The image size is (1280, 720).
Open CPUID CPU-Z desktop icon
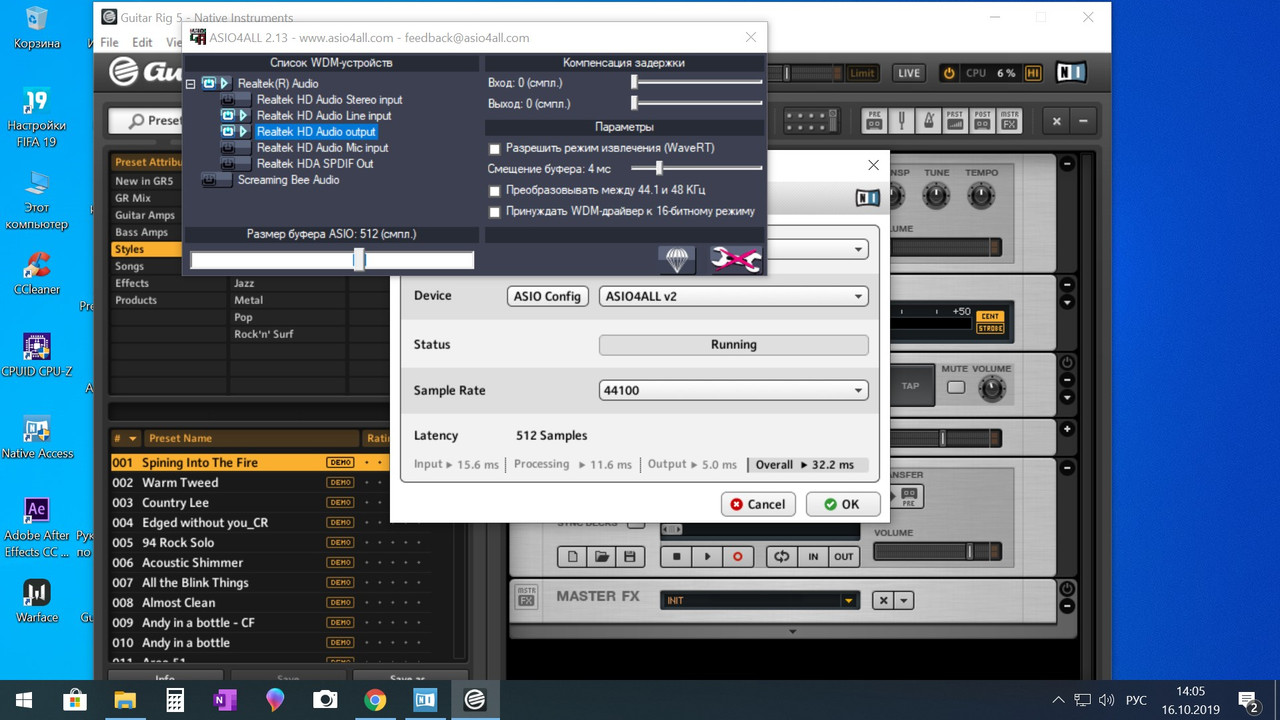(37, 355)
